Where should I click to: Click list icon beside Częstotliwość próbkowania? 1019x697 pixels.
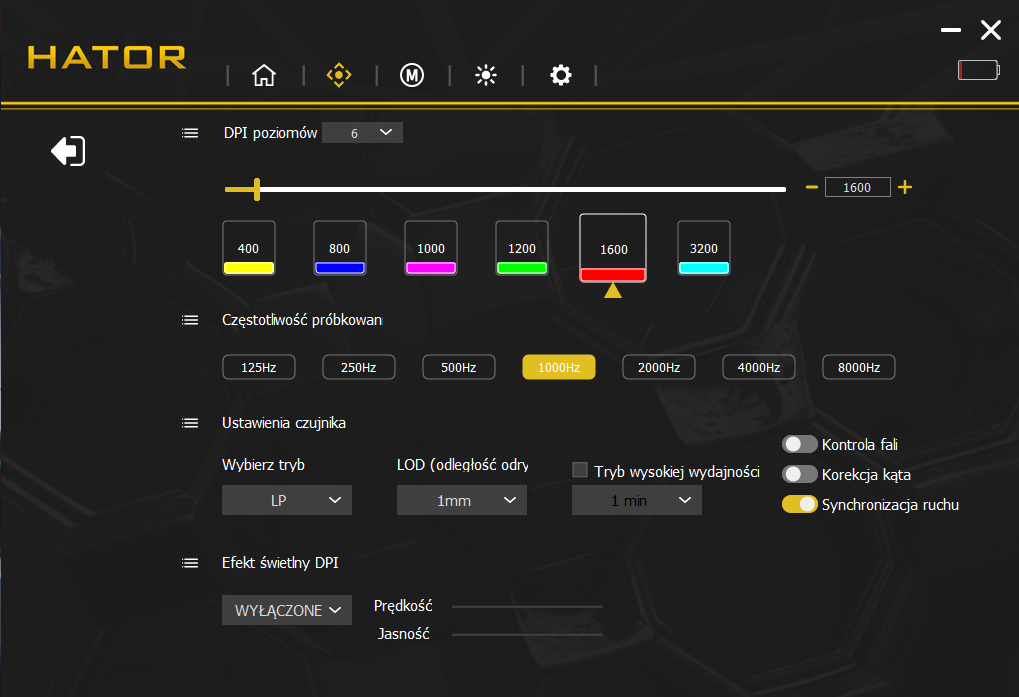point(190,320)
